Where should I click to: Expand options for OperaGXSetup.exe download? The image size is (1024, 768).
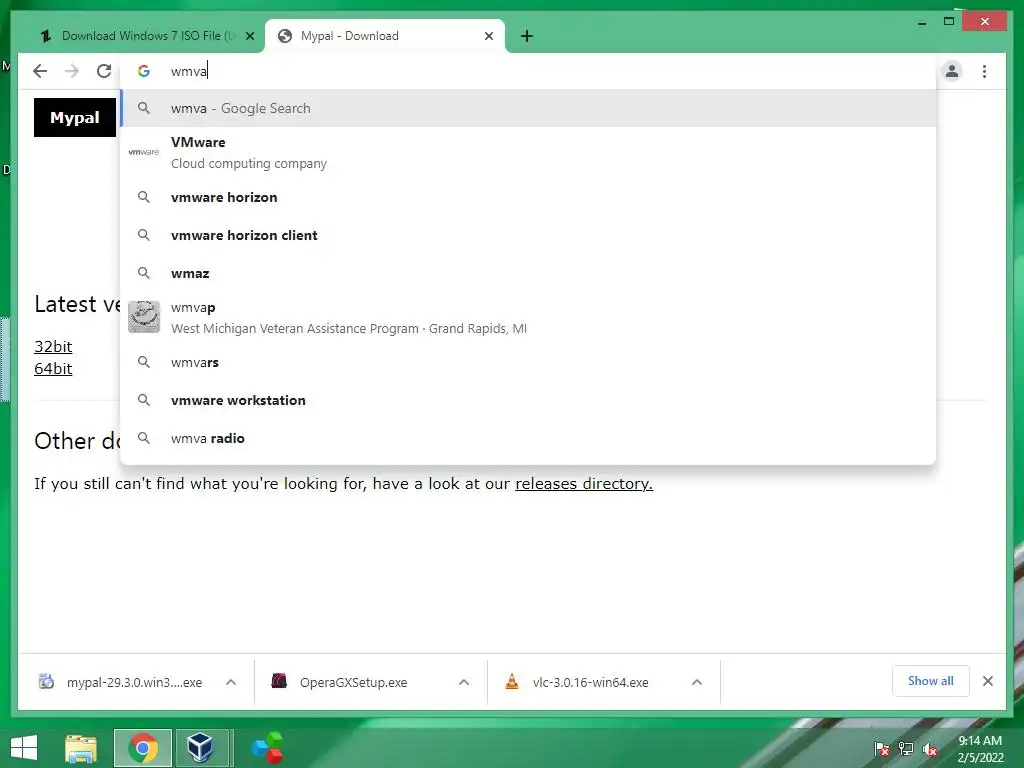[x=464, y=682]
